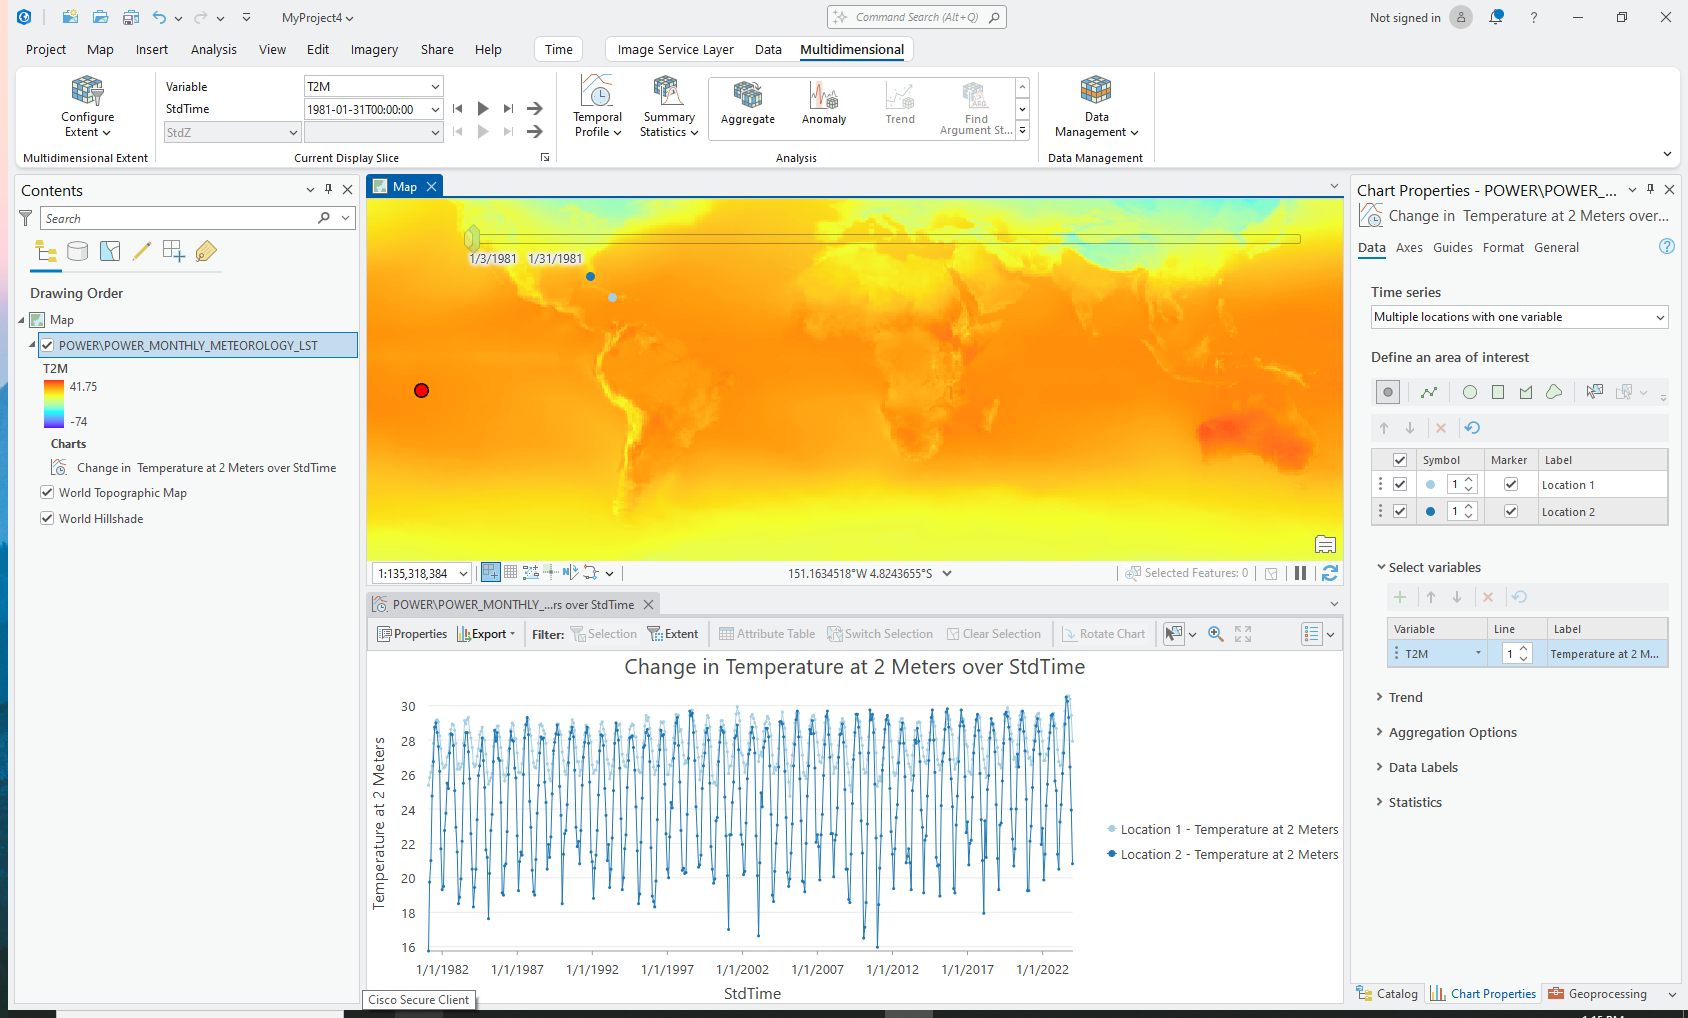Refresh the map view
1688x1018 pixels.
(x=1330, y=572)
